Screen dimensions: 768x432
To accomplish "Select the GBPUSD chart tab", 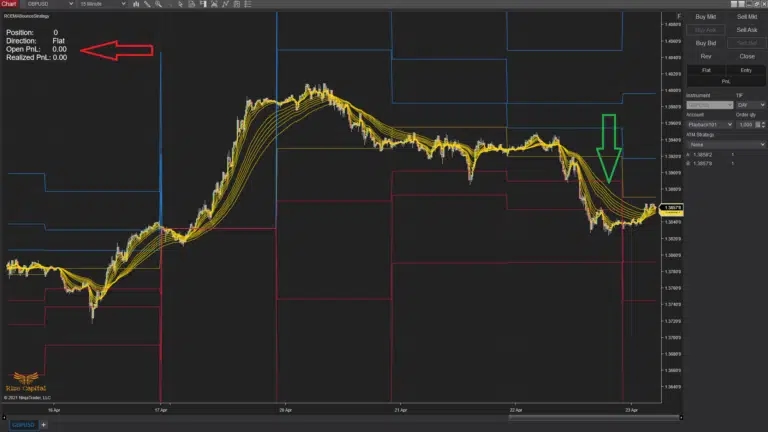I will point(18,425).
